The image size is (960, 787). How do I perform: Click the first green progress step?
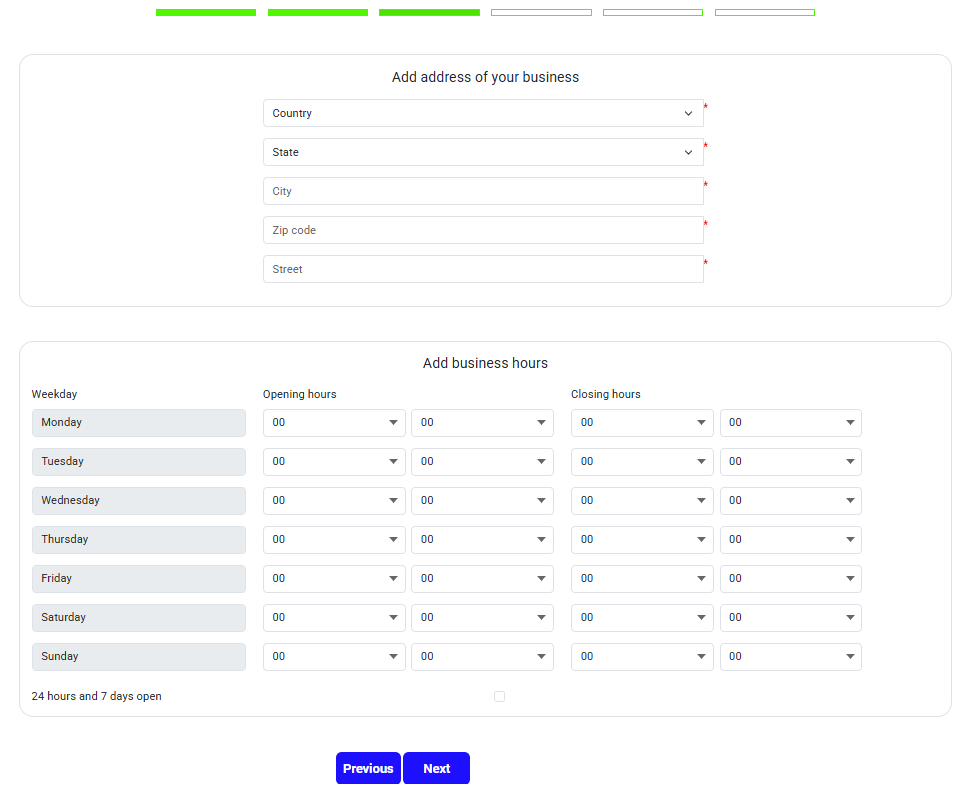point(206,12)
